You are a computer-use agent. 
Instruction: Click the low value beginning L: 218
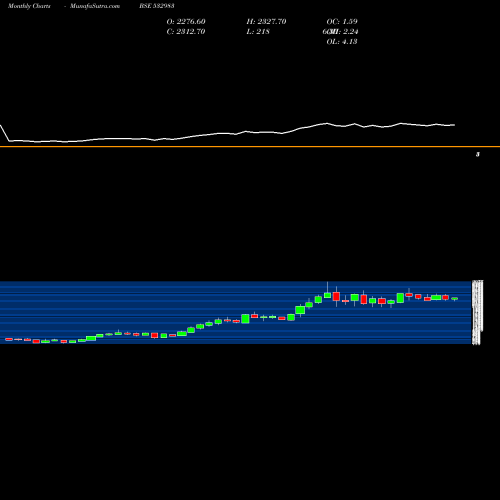tap(258, 32)
